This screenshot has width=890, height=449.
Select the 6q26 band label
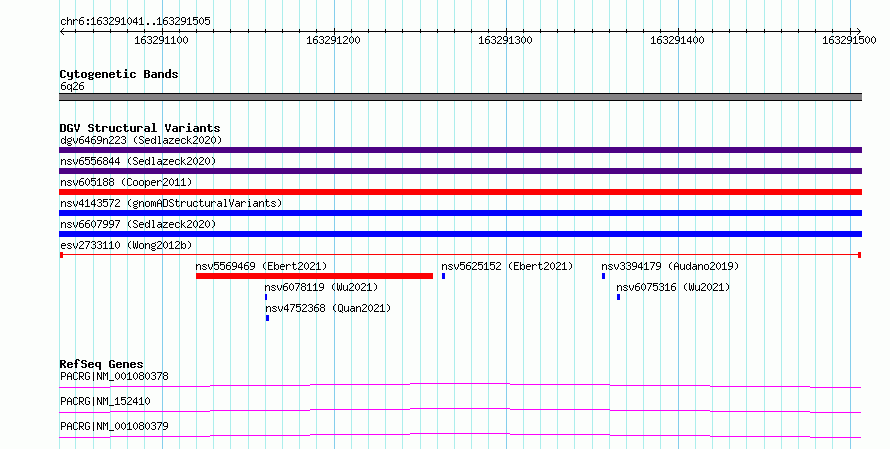point(72,86)
